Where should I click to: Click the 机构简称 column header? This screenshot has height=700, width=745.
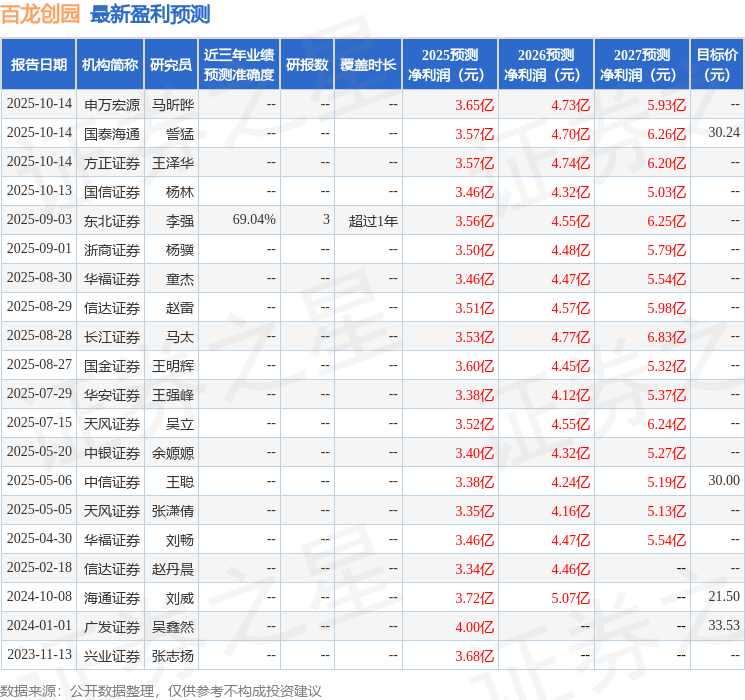pyautogui.click(x=110, y=65)
